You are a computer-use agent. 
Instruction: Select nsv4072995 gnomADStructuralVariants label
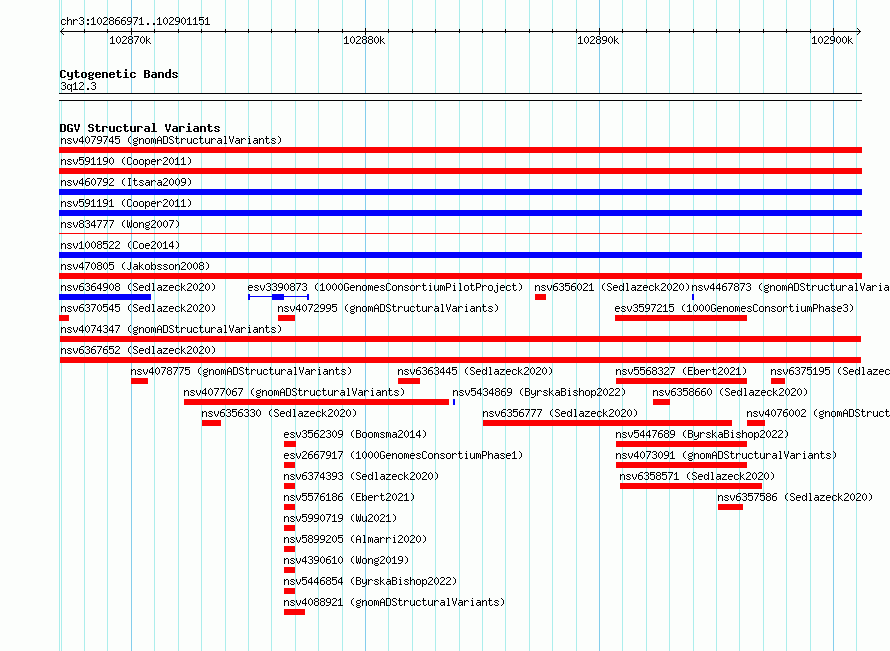tap(388, 308)
